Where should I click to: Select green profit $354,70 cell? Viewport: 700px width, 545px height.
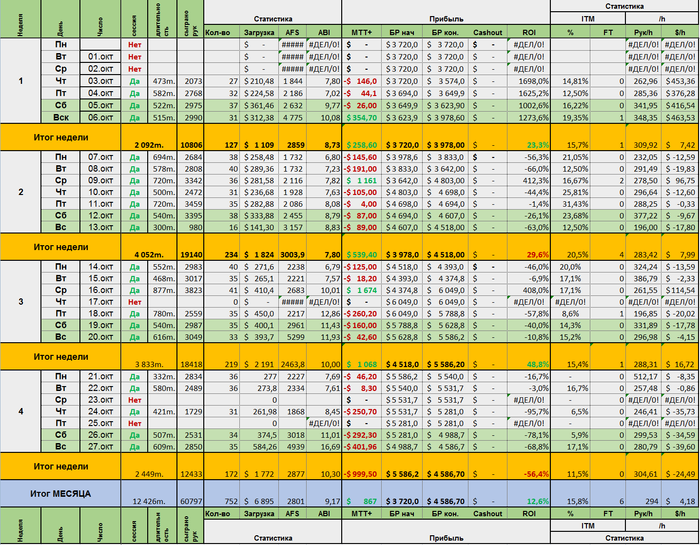[x=362, y=118]
